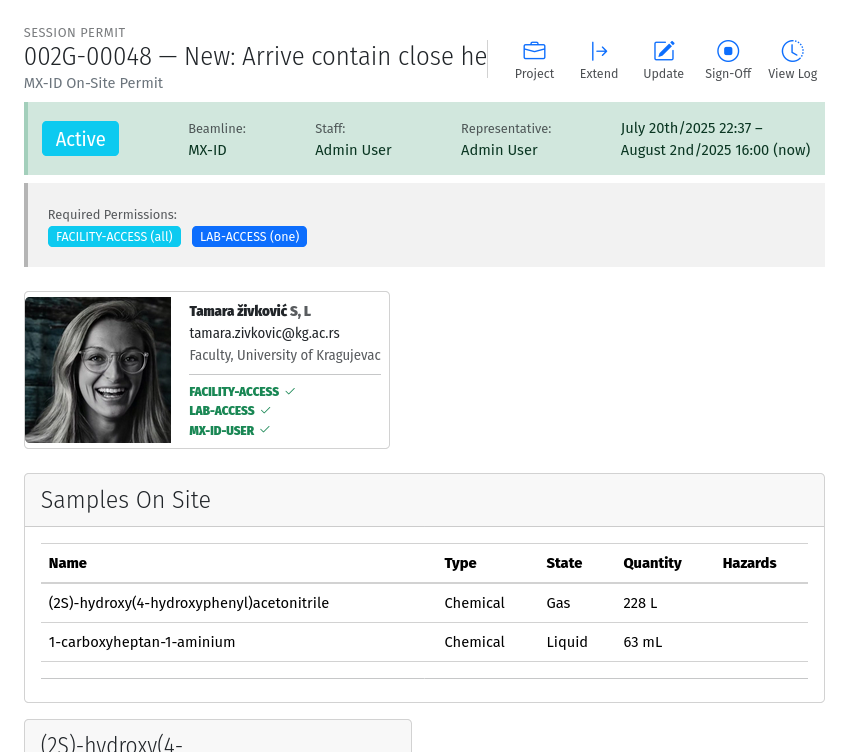
Task: Click the partially visible (2S)-hydroxy(4- card heading
Action: click(112, 742)
